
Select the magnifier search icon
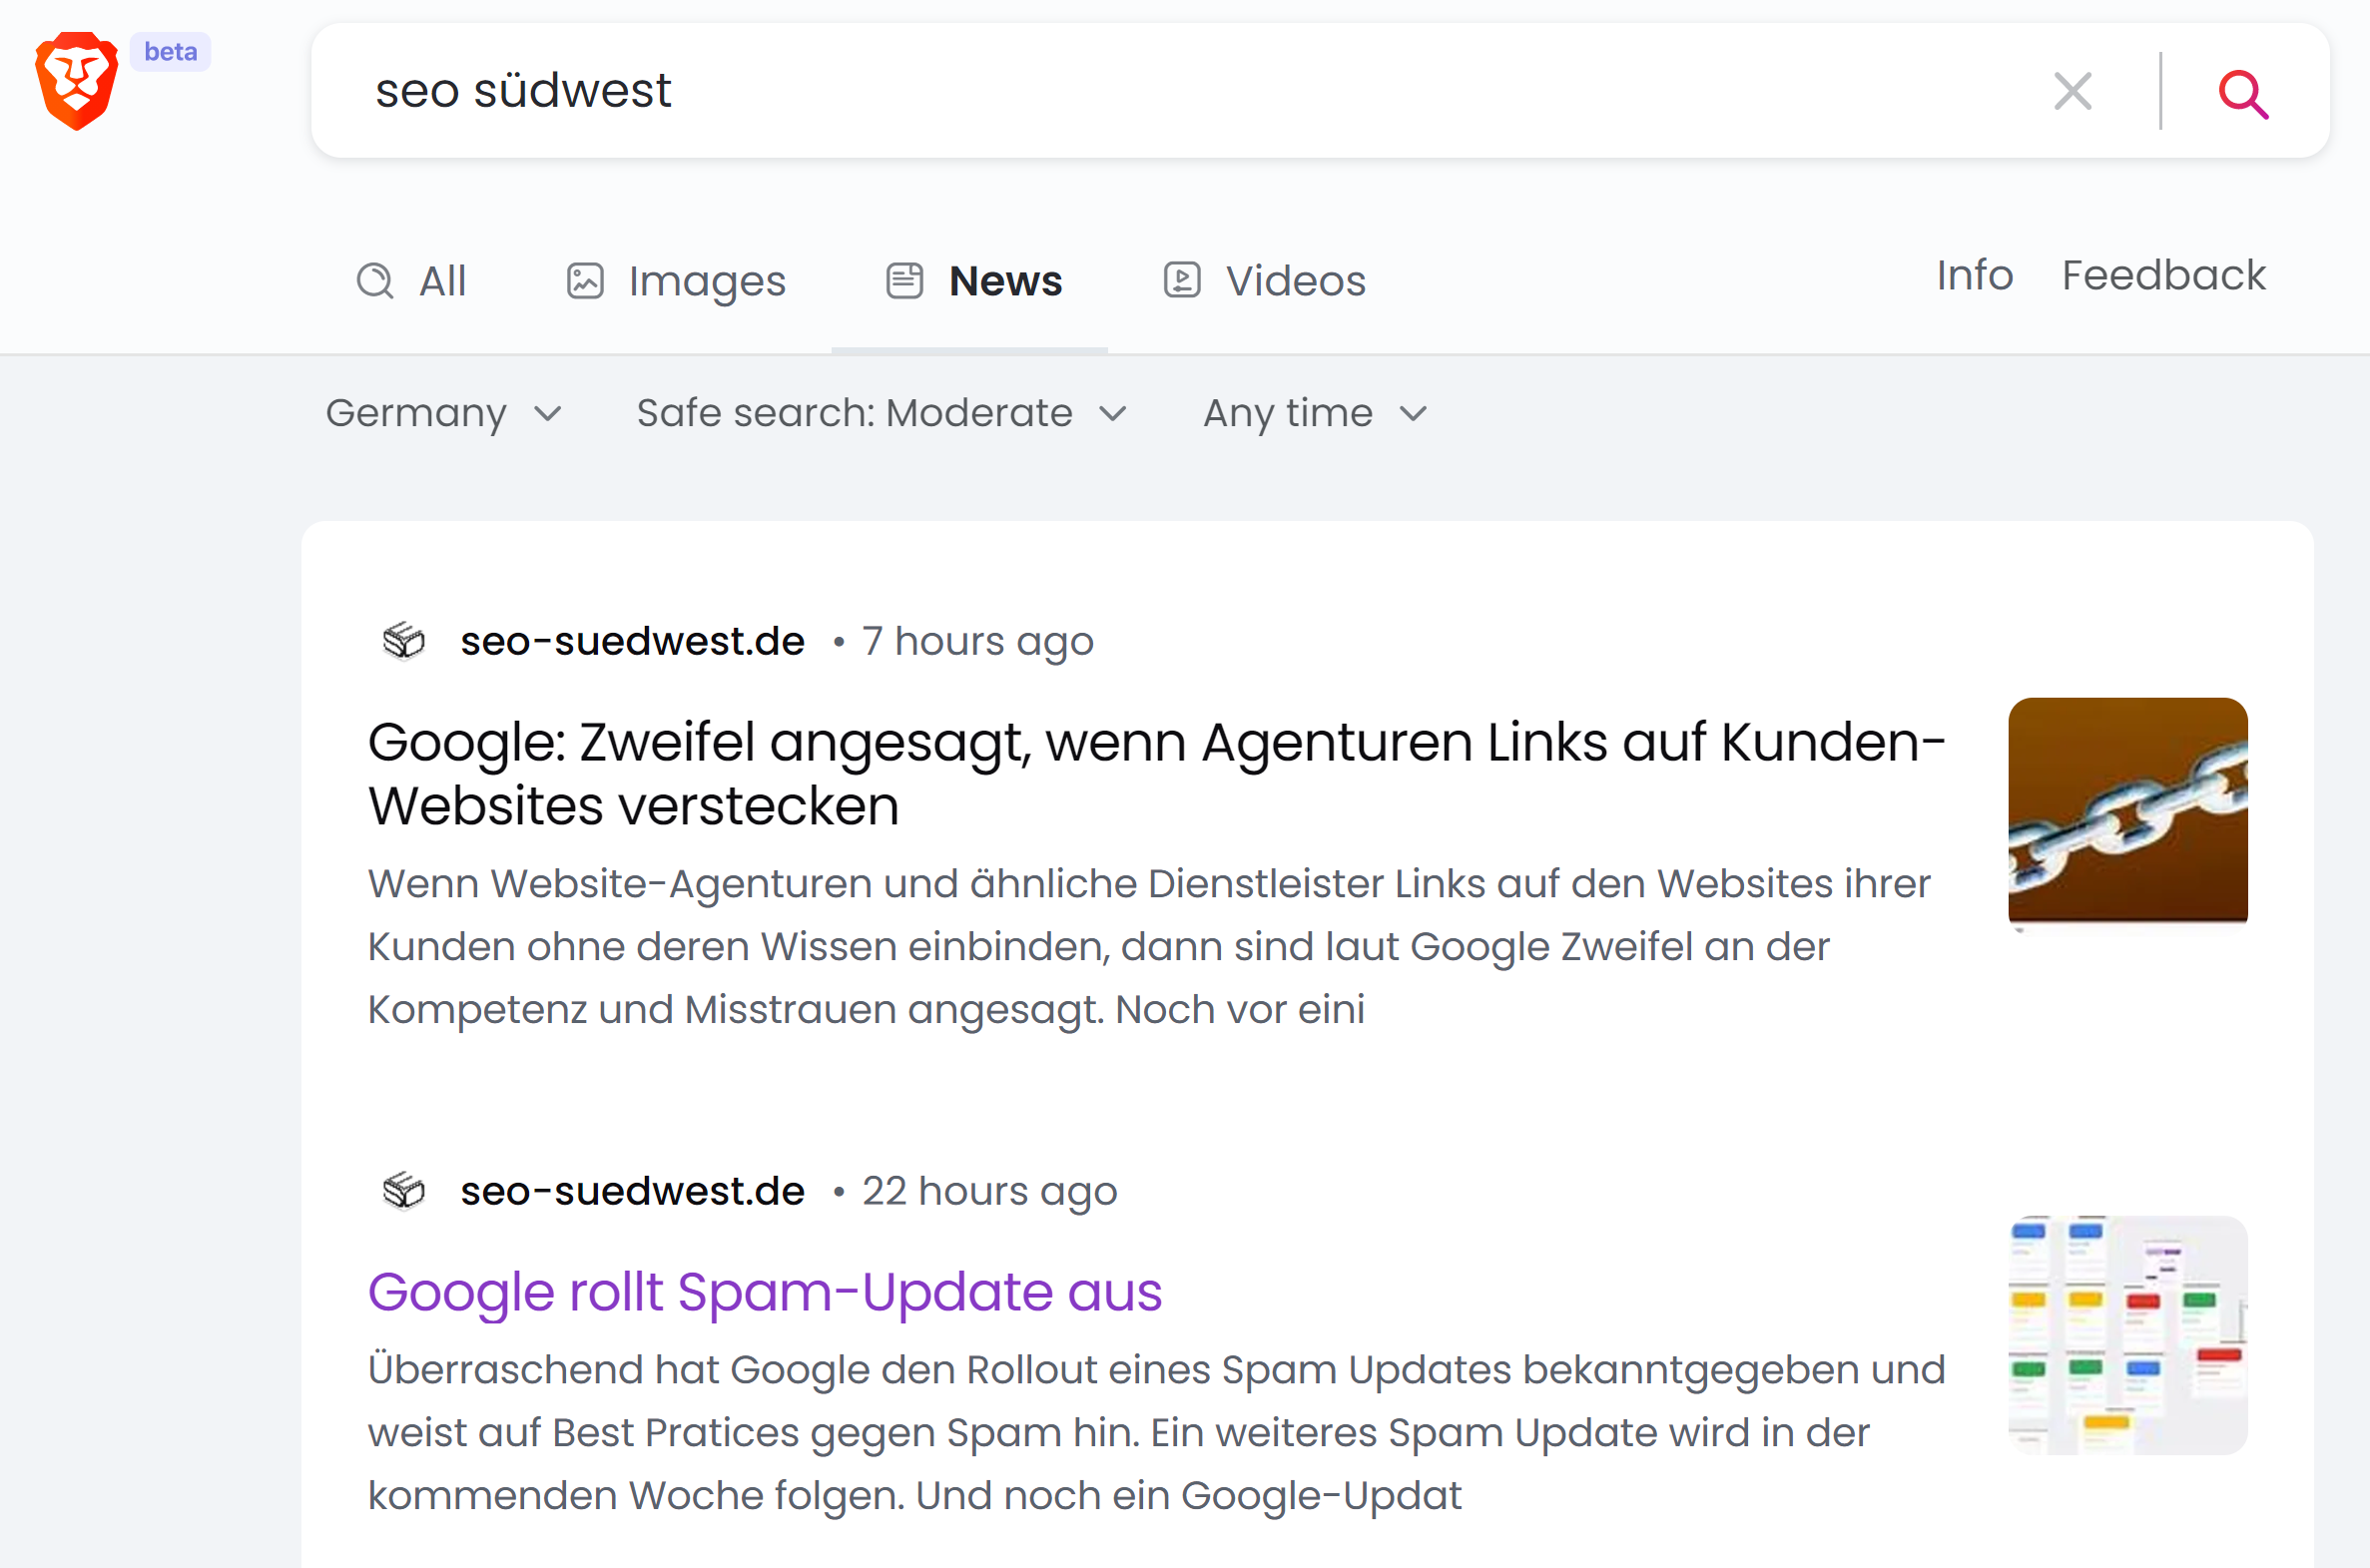[2243, 93]
